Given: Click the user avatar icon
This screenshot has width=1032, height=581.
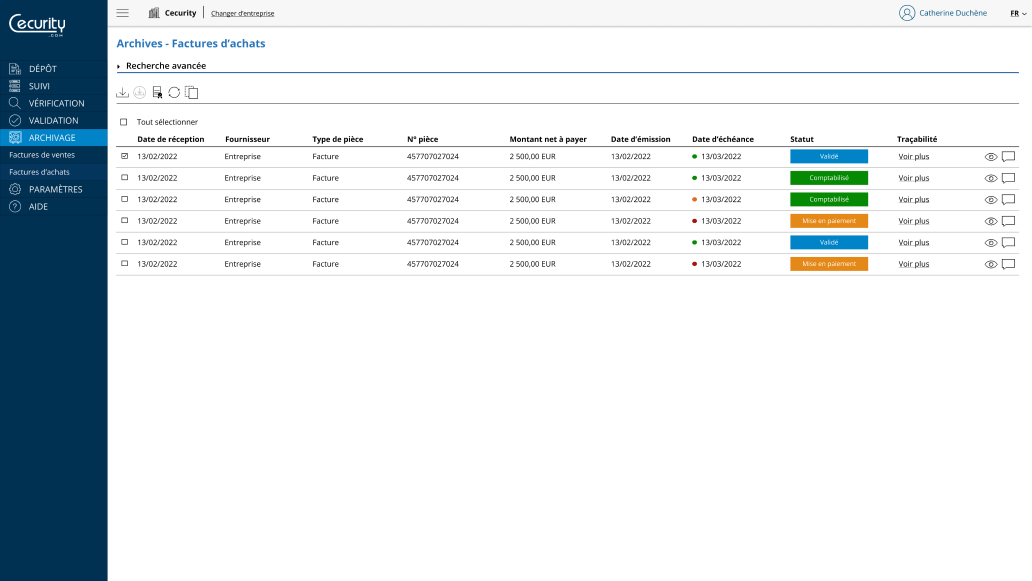Looking at the screenshot, I should 907,13.
